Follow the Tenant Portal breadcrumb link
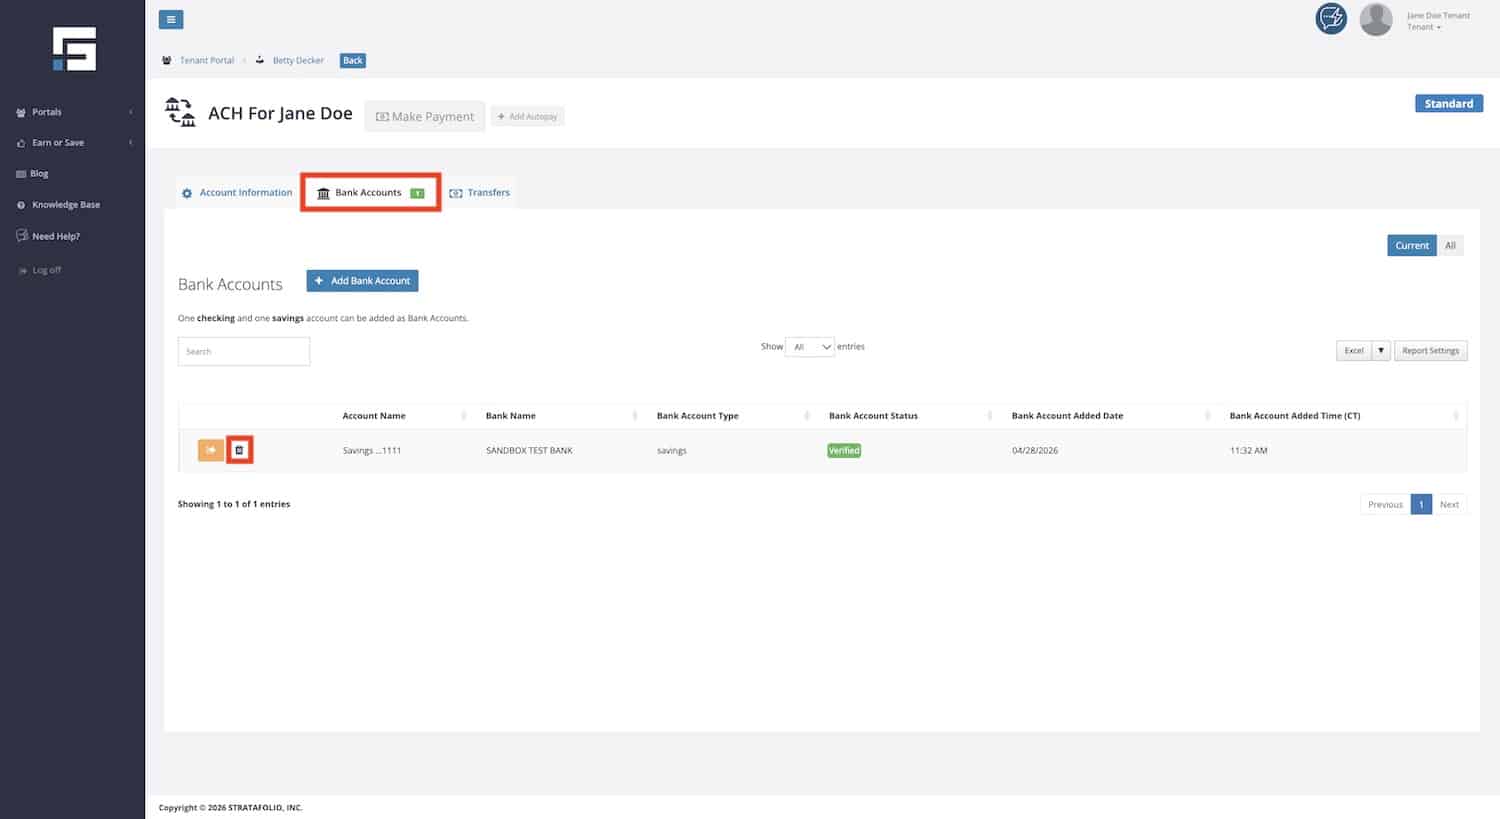Viewport: 1500px width, 819px height. pos(207,60)
